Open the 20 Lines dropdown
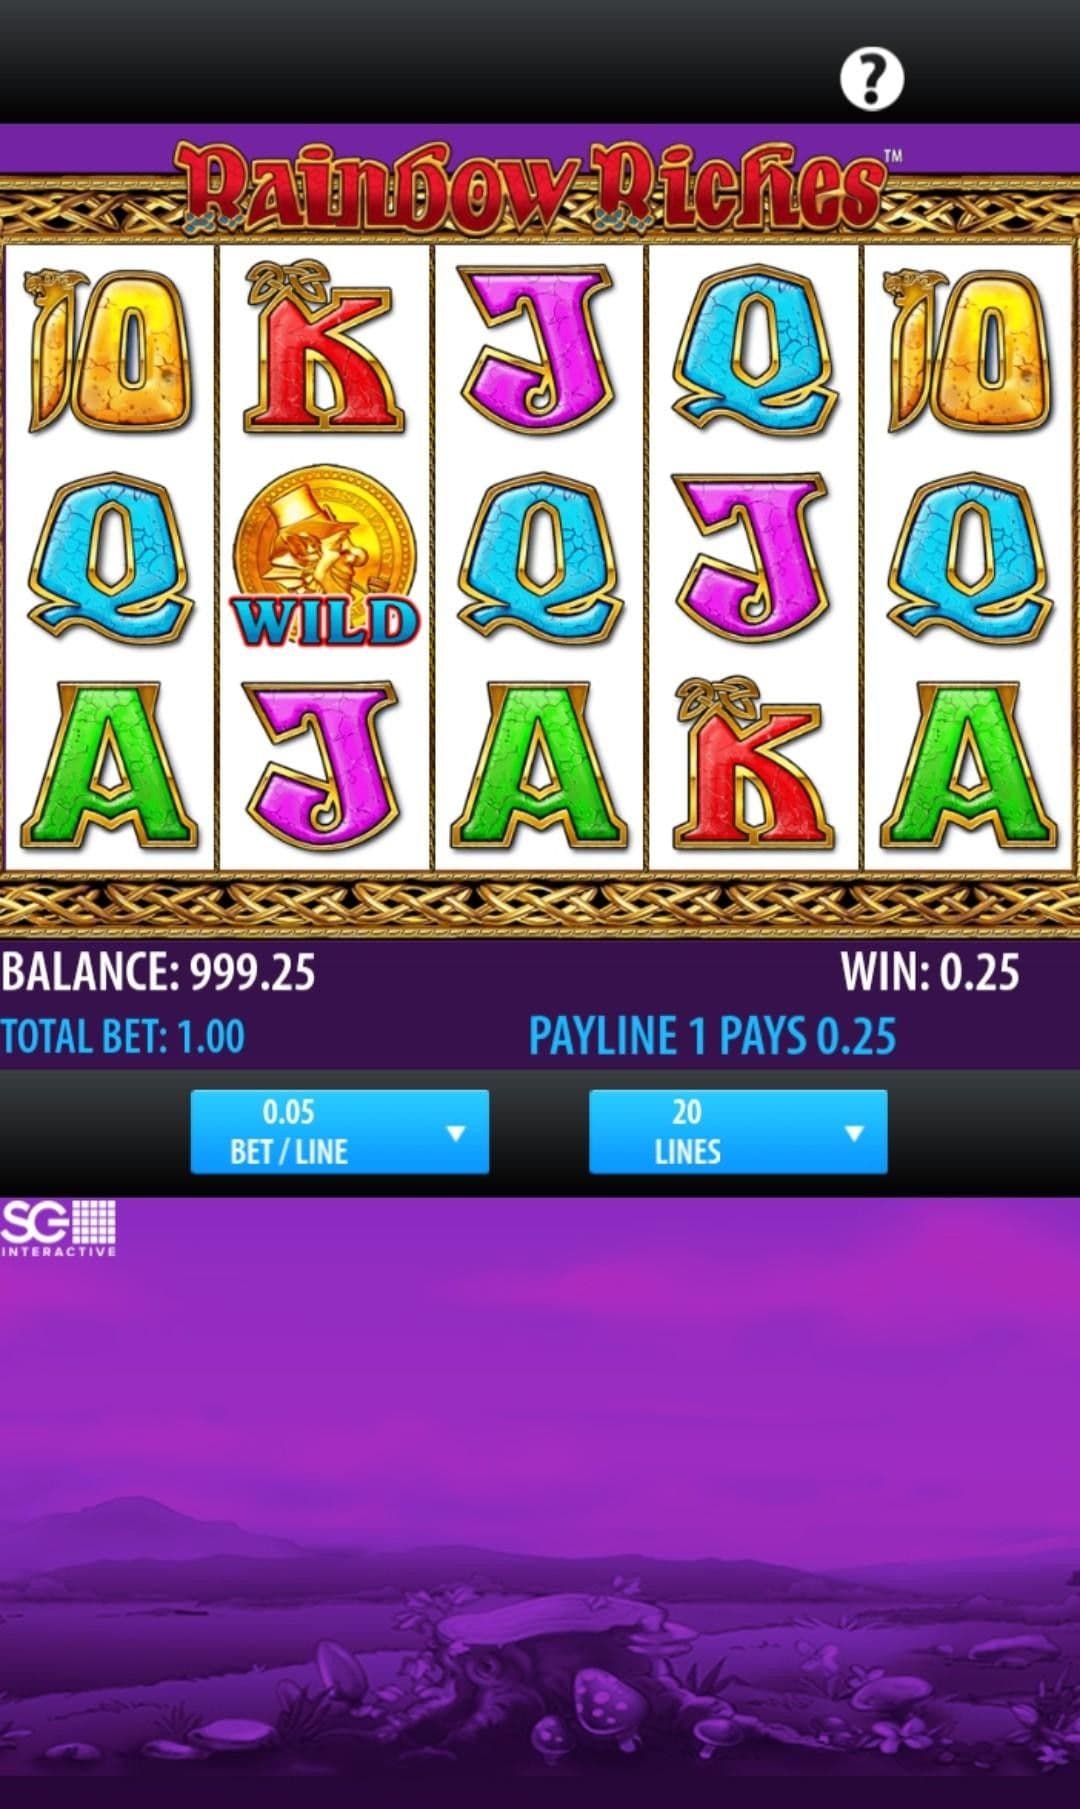Viewport: 1080px width, 1809px height. coord(738,1132)
